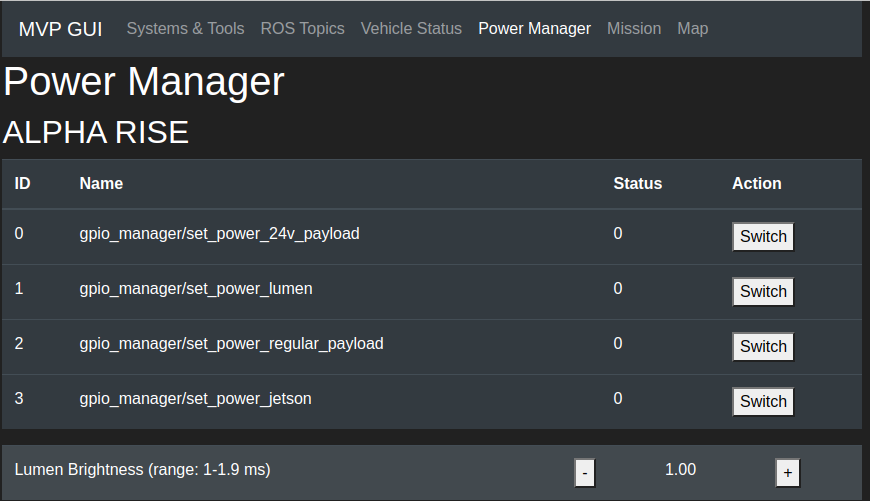
Task: Click the Lumen Brightness value 1.00
Action: pyautogui.click(x=680, y=470)
